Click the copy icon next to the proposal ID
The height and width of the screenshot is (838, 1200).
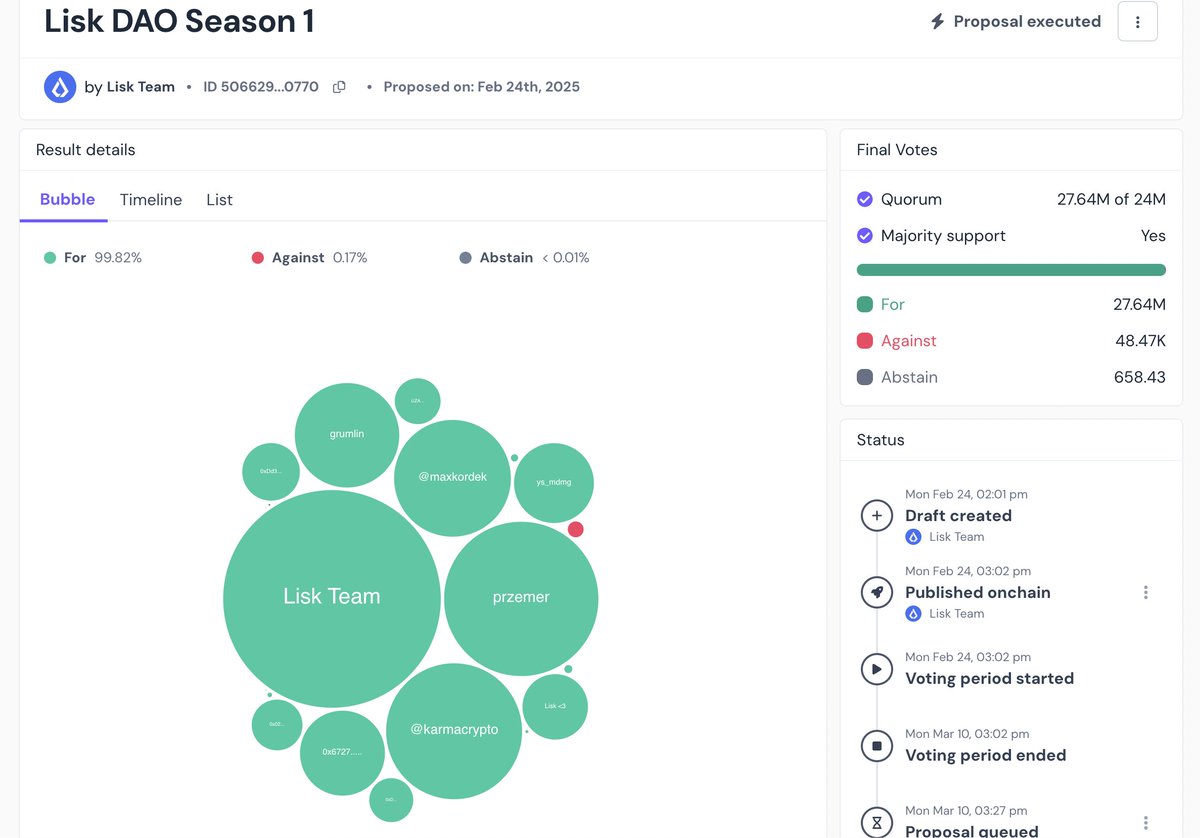click(x=338, y=86)
